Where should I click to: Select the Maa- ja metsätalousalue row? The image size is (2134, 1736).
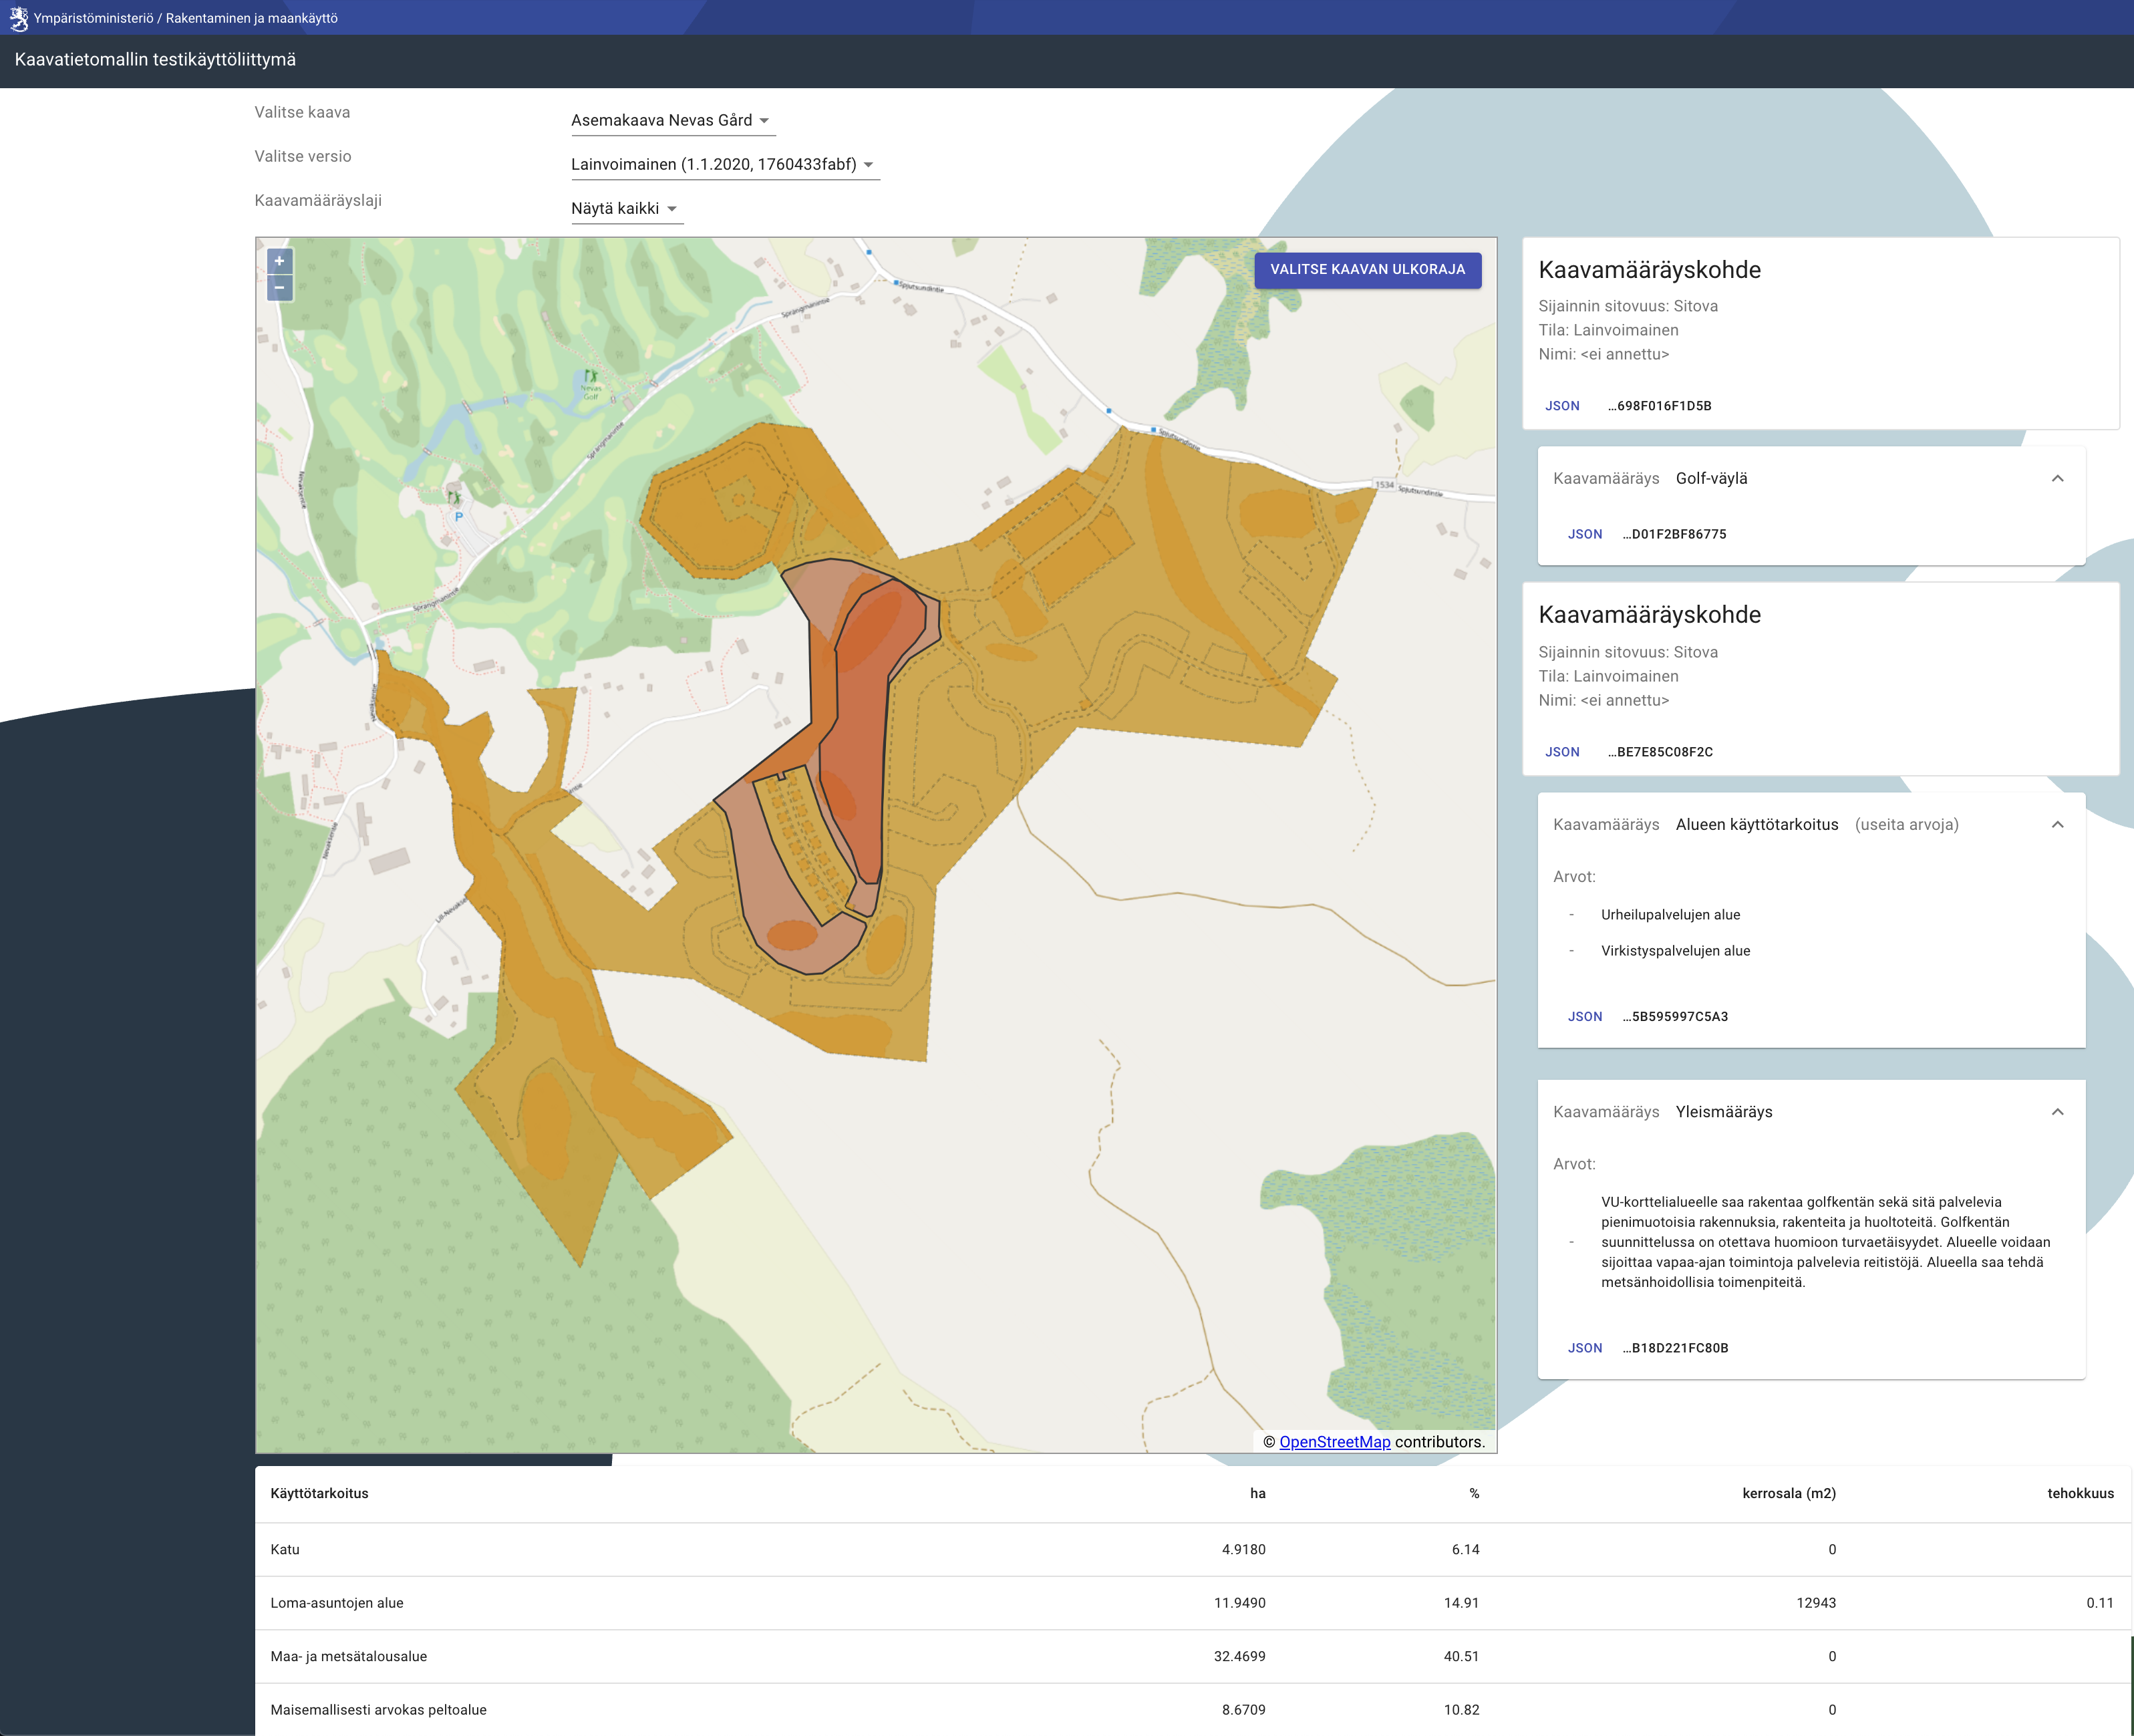1194,1657
